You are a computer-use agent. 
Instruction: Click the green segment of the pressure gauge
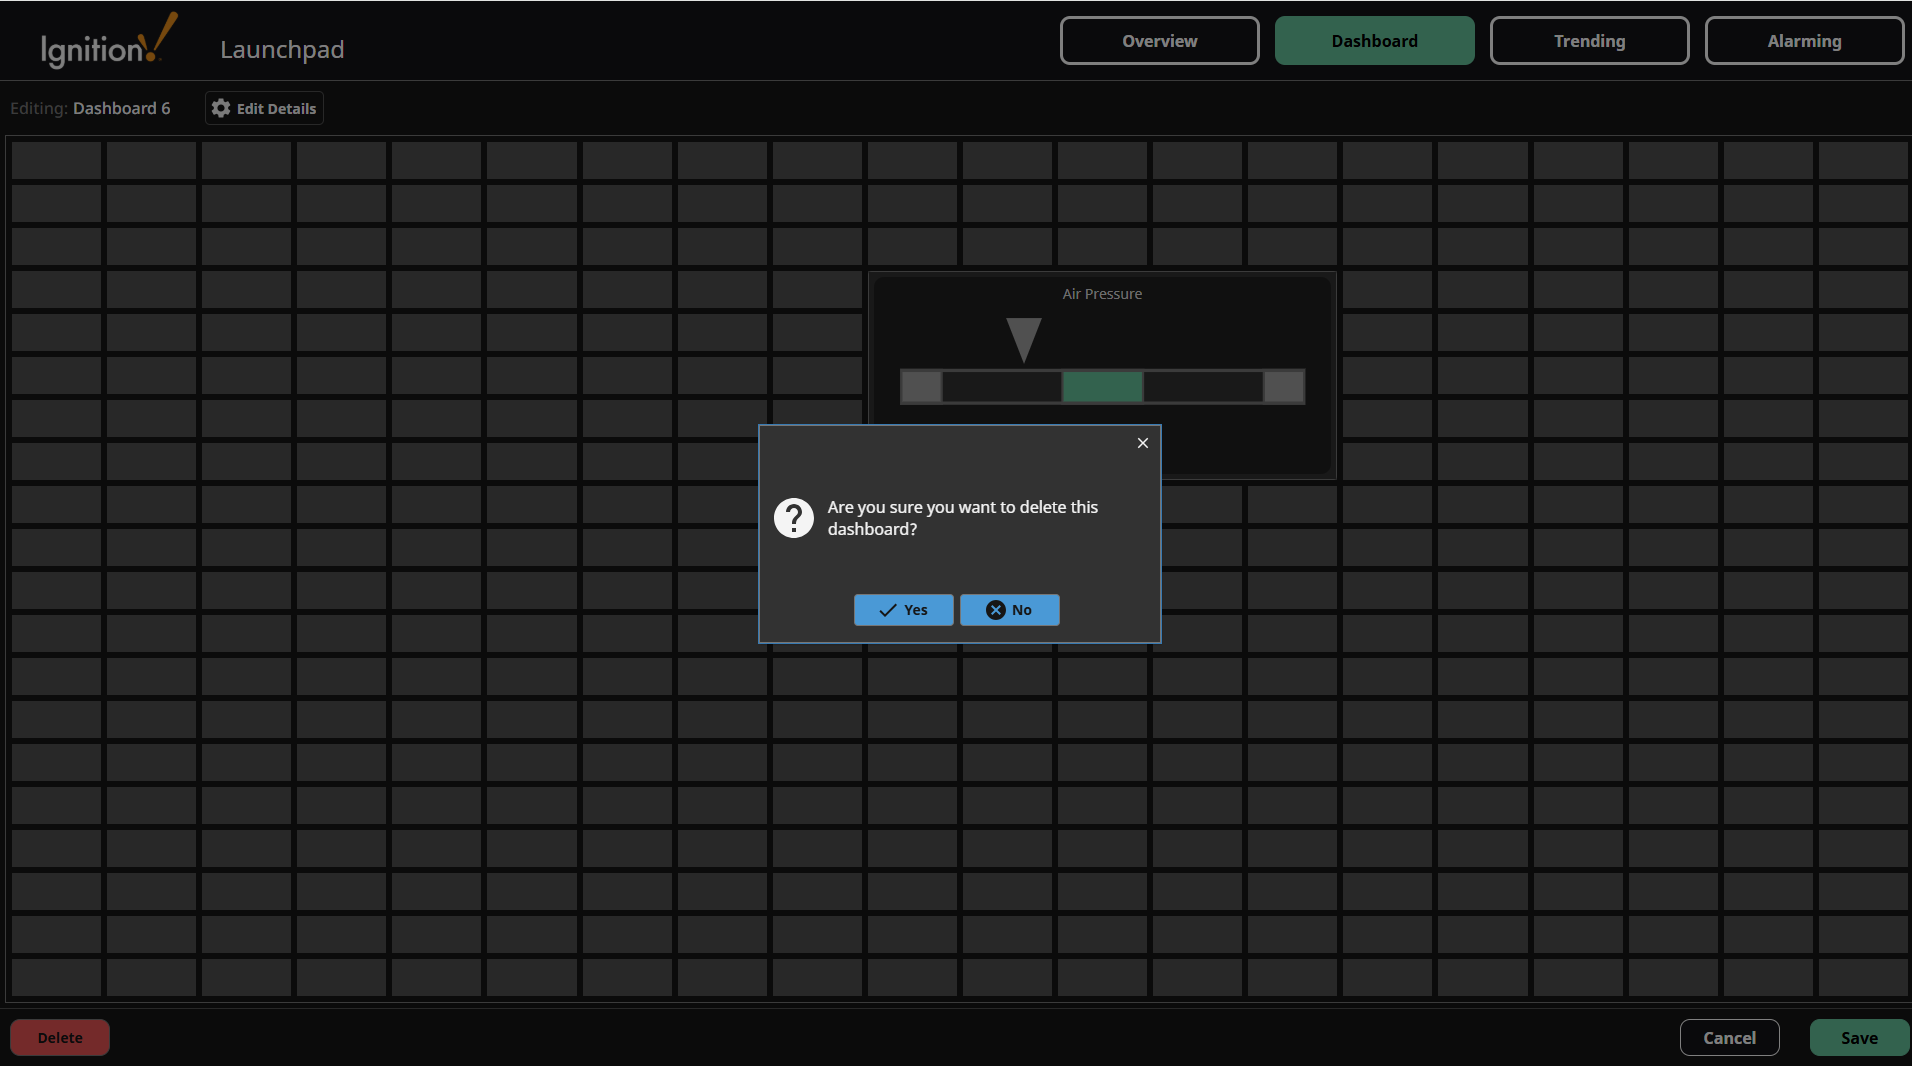tap(1101, 386)
